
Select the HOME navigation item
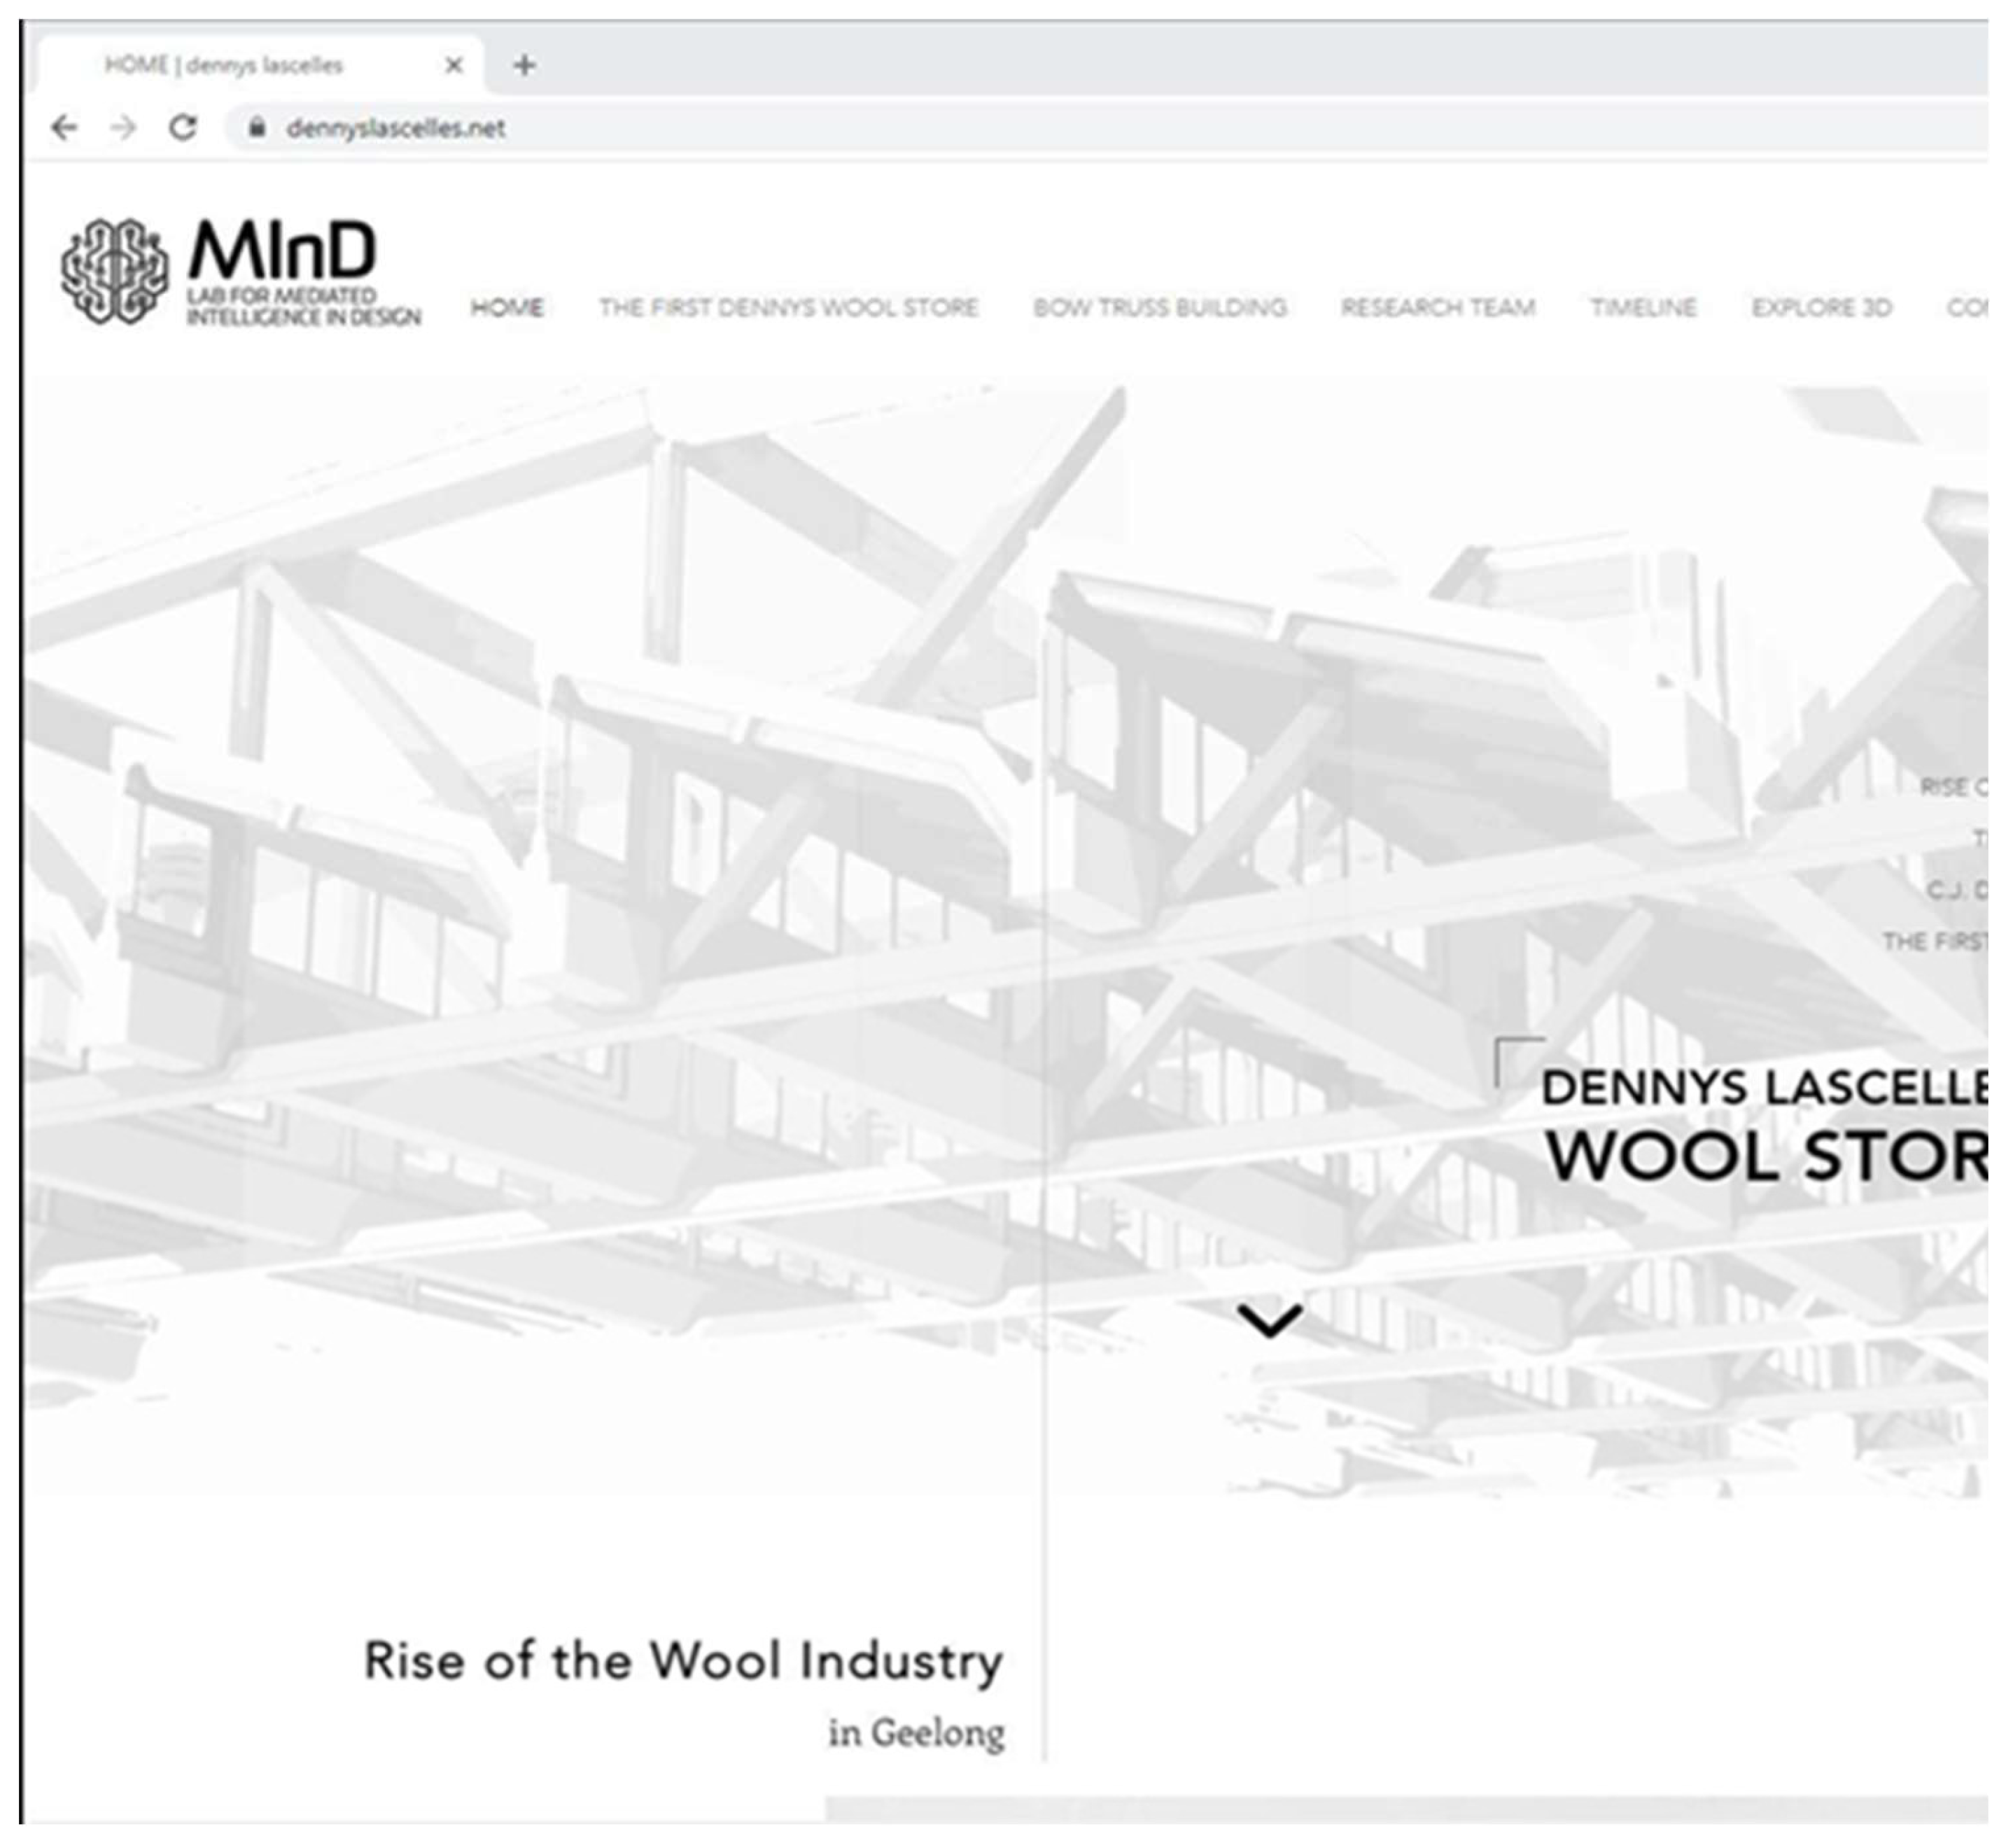[507, 307]
